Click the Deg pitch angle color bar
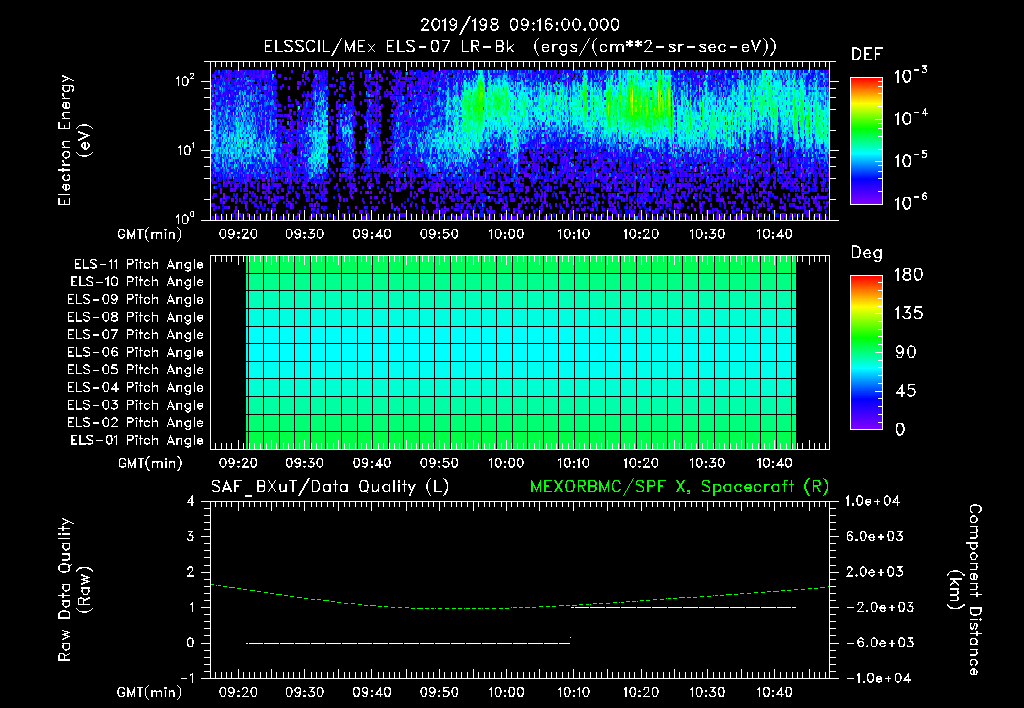 866,352
